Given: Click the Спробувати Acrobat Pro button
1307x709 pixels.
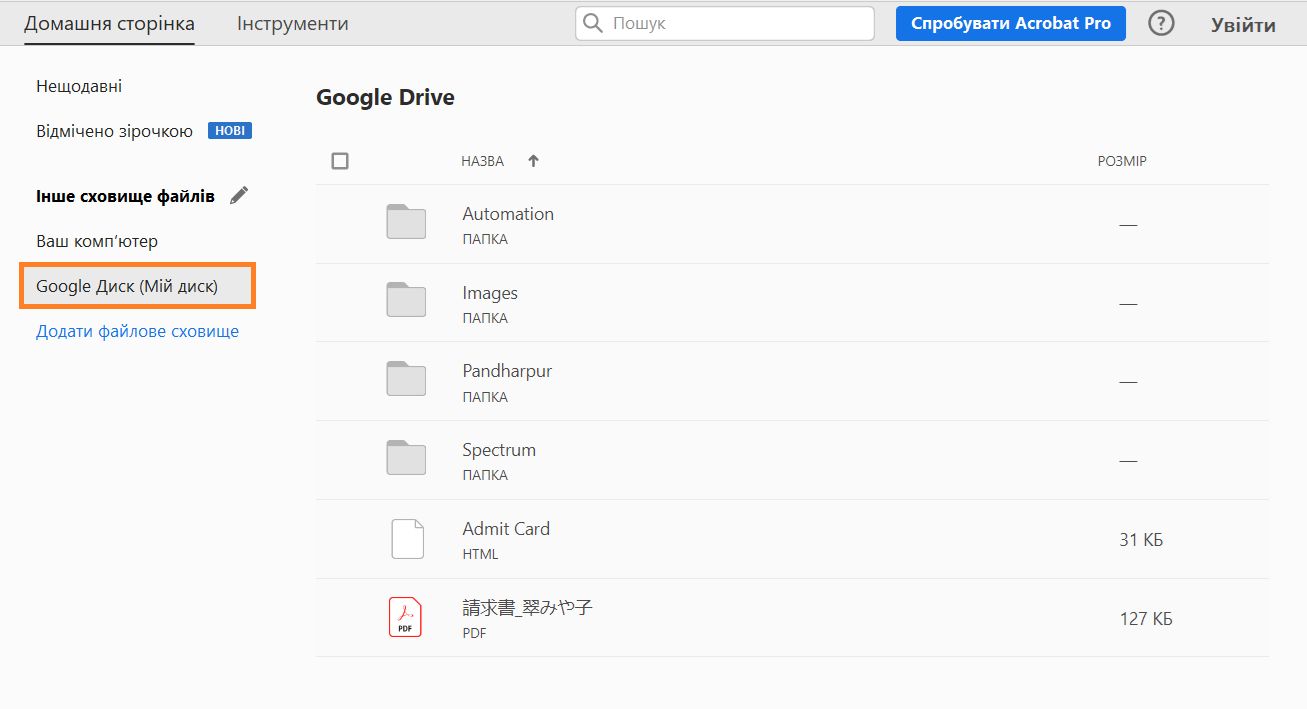Looking at the screenshot, I should click(x=1009, y=22).
